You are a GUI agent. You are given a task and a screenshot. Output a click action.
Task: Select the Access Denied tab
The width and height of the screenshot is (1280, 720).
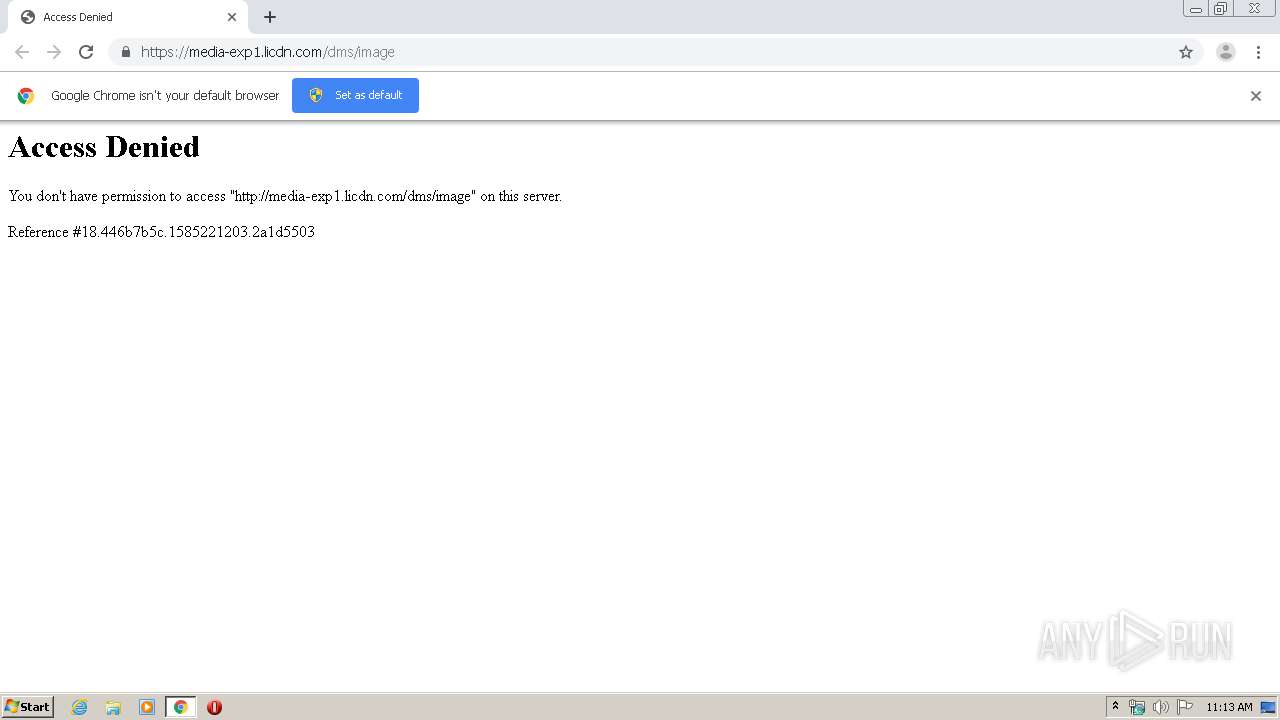(x=128, y=17)
